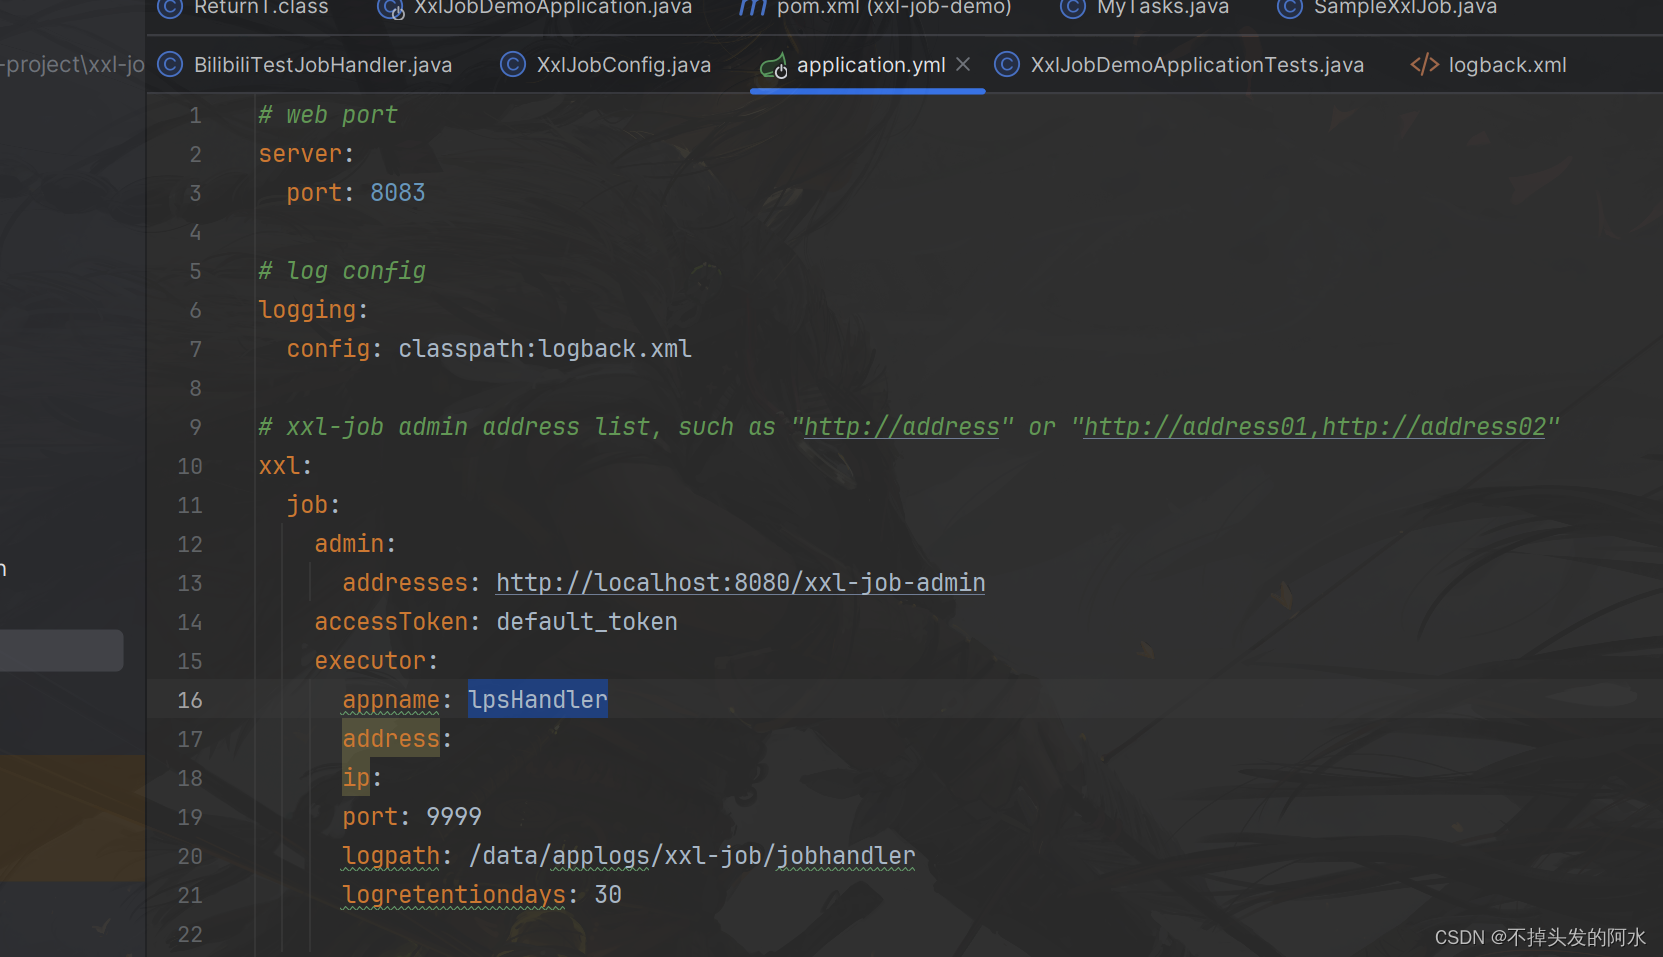Screen dimensions: 1663x957
Task: Click the appname key
Action: [391, 700]
